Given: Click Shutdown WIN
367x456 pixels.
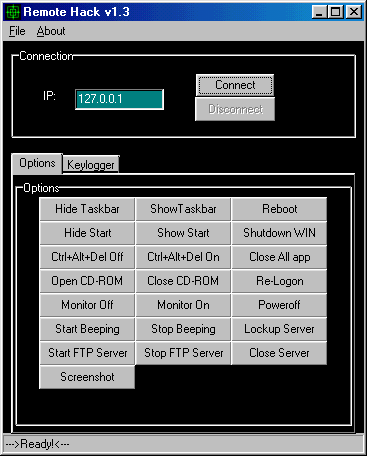Looking at the screenshot, I should [279, 233].
